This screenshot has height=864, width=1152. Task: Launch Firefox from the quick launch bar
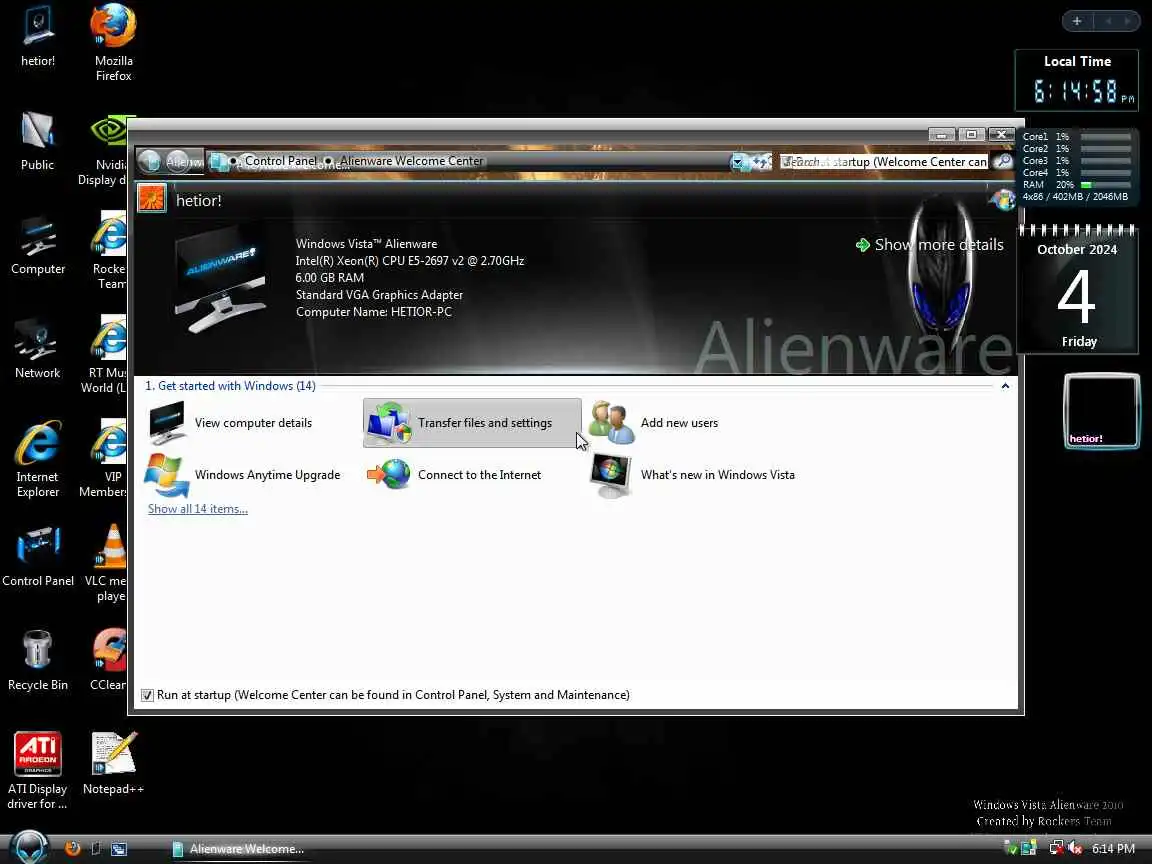click(72, 849)
